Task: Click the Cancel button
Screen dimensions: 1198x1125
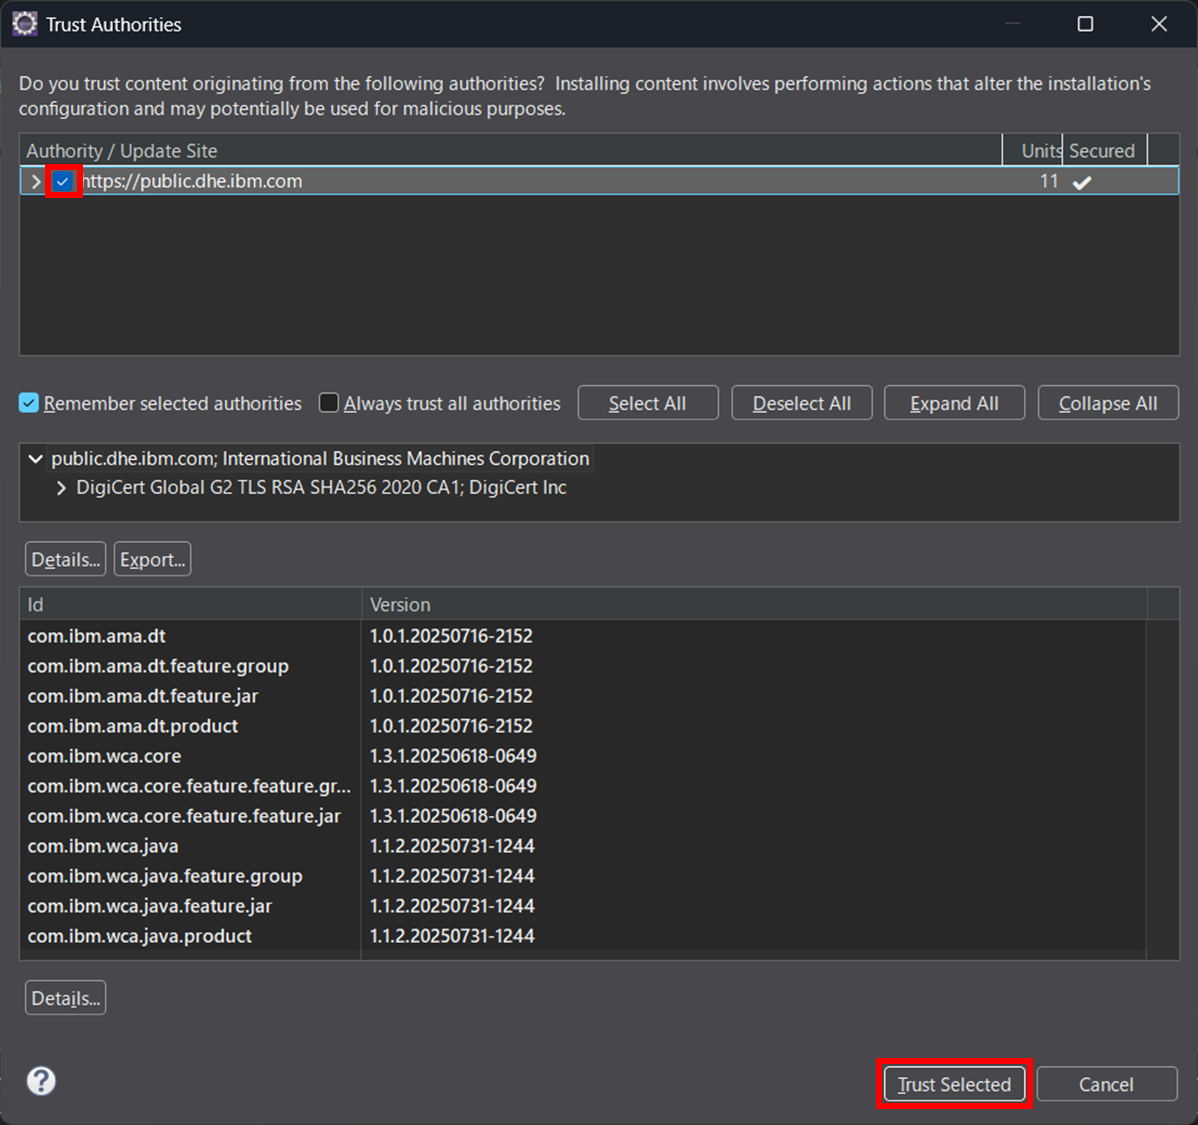Action: coord(1106,1085)
